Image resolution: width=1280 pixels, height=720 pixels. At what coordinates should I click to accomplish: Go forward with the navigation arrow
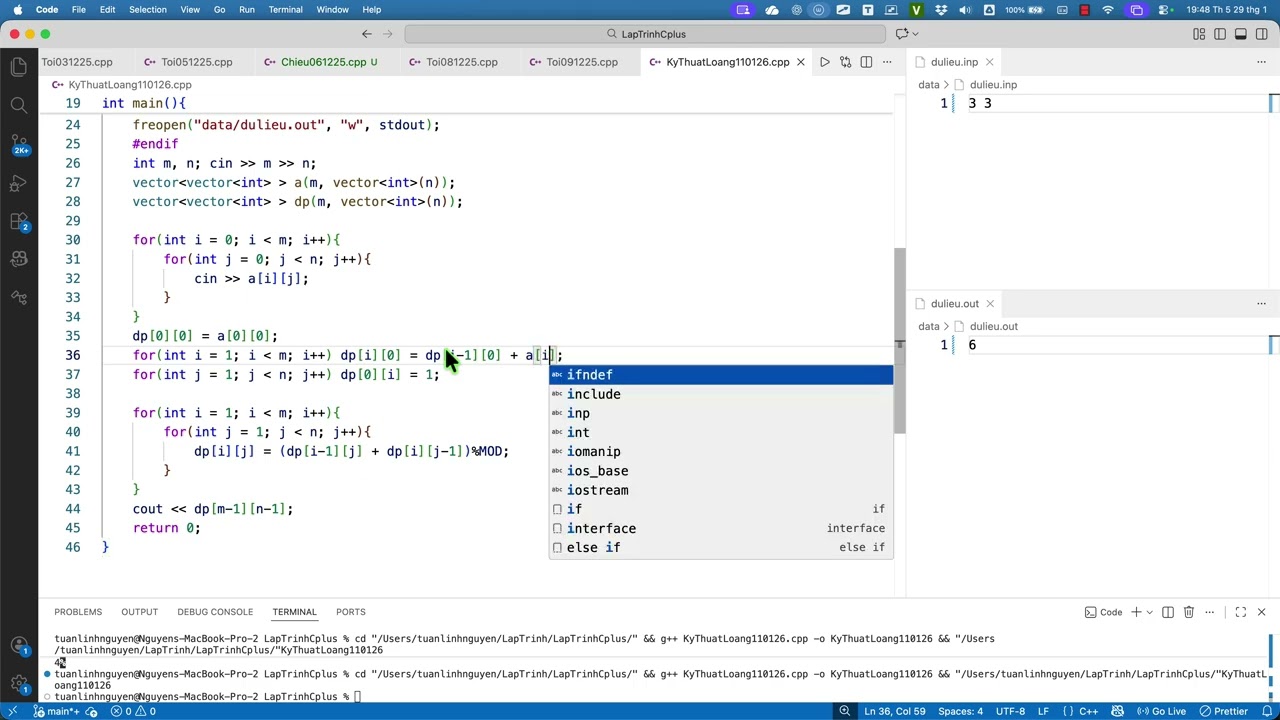pyautogui.click(x=388, y=34)
